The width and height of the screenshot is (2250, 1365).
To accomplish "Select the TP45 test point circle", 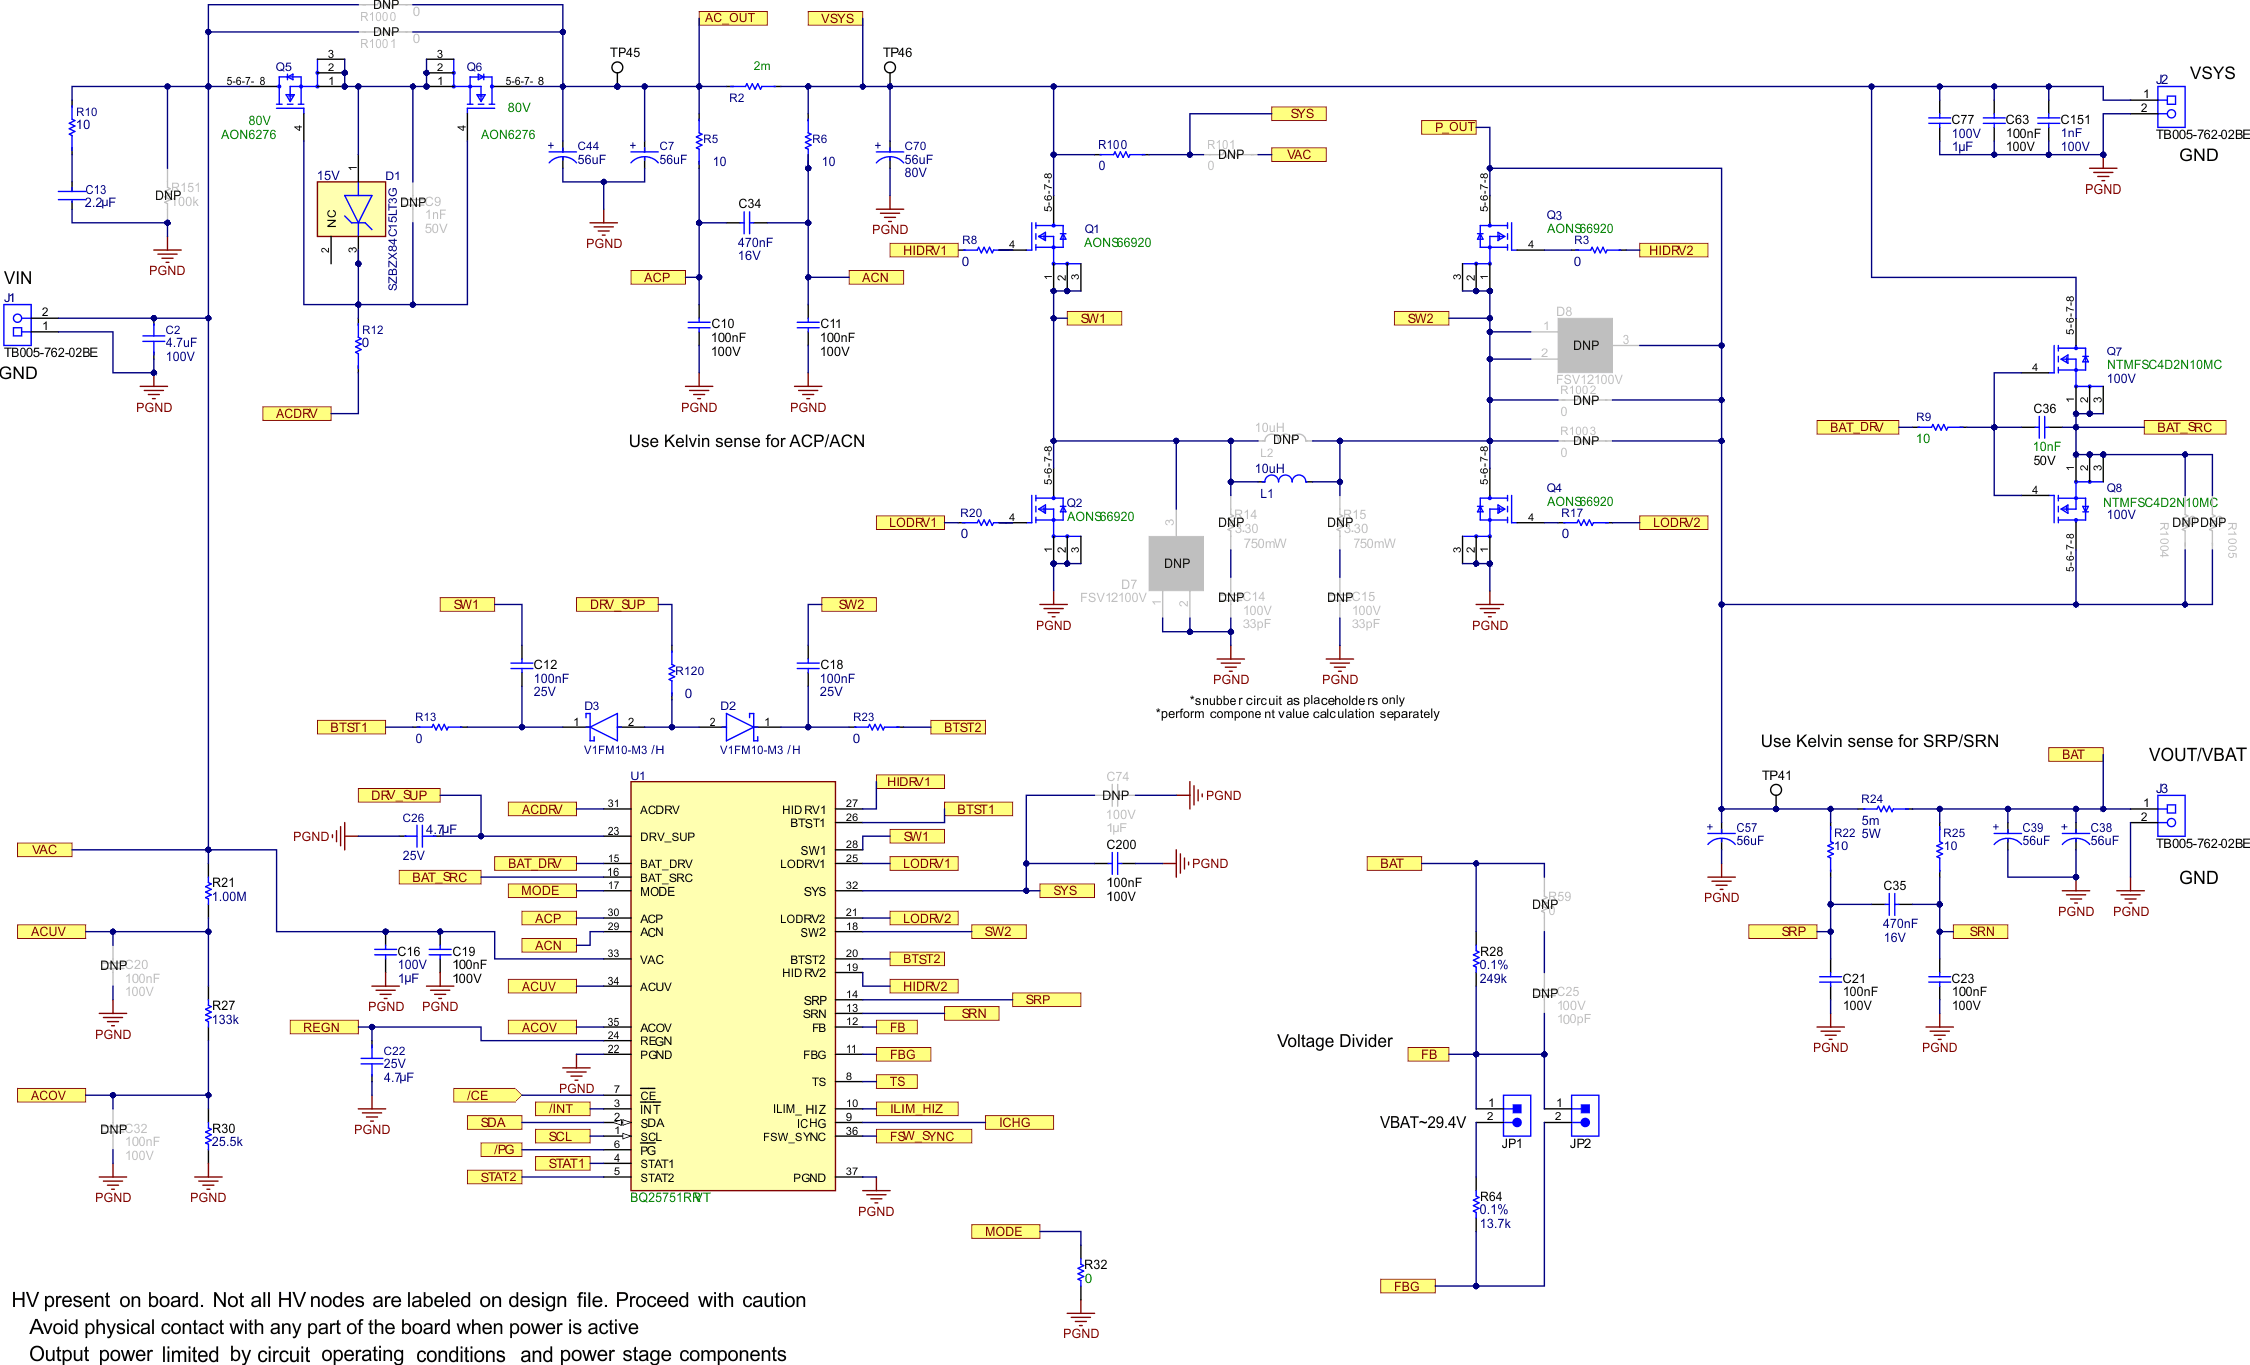I will click(x=617, y=68).
